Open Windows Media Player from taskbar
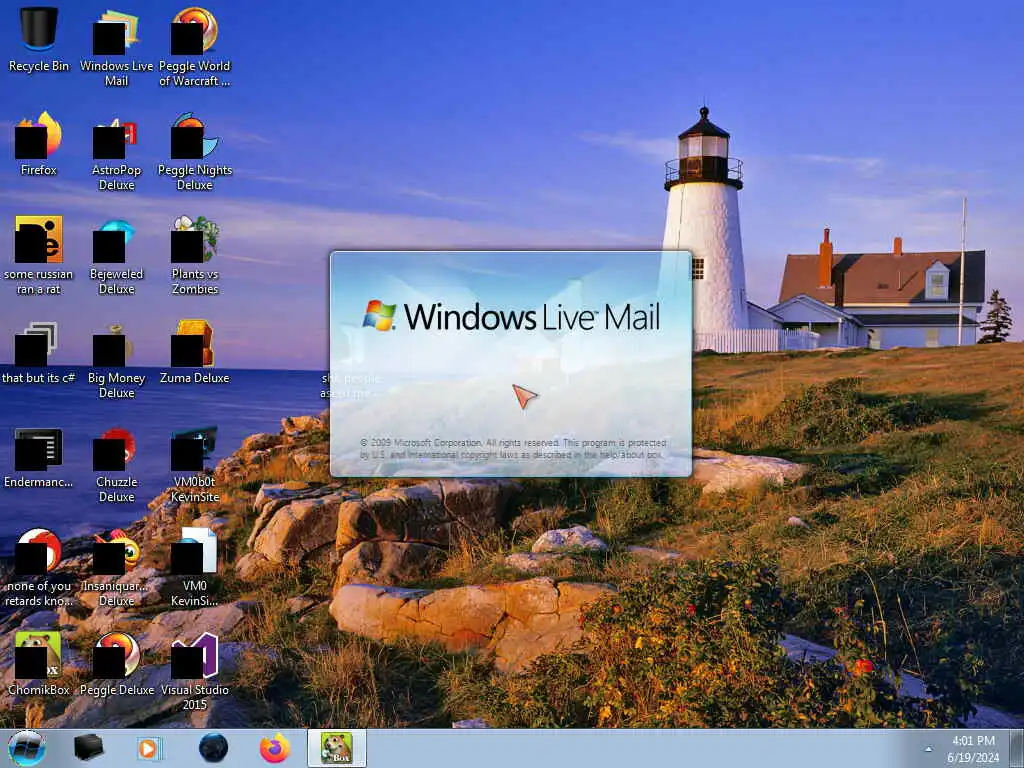Screen dimensions: 1024x768 (150, 748)
